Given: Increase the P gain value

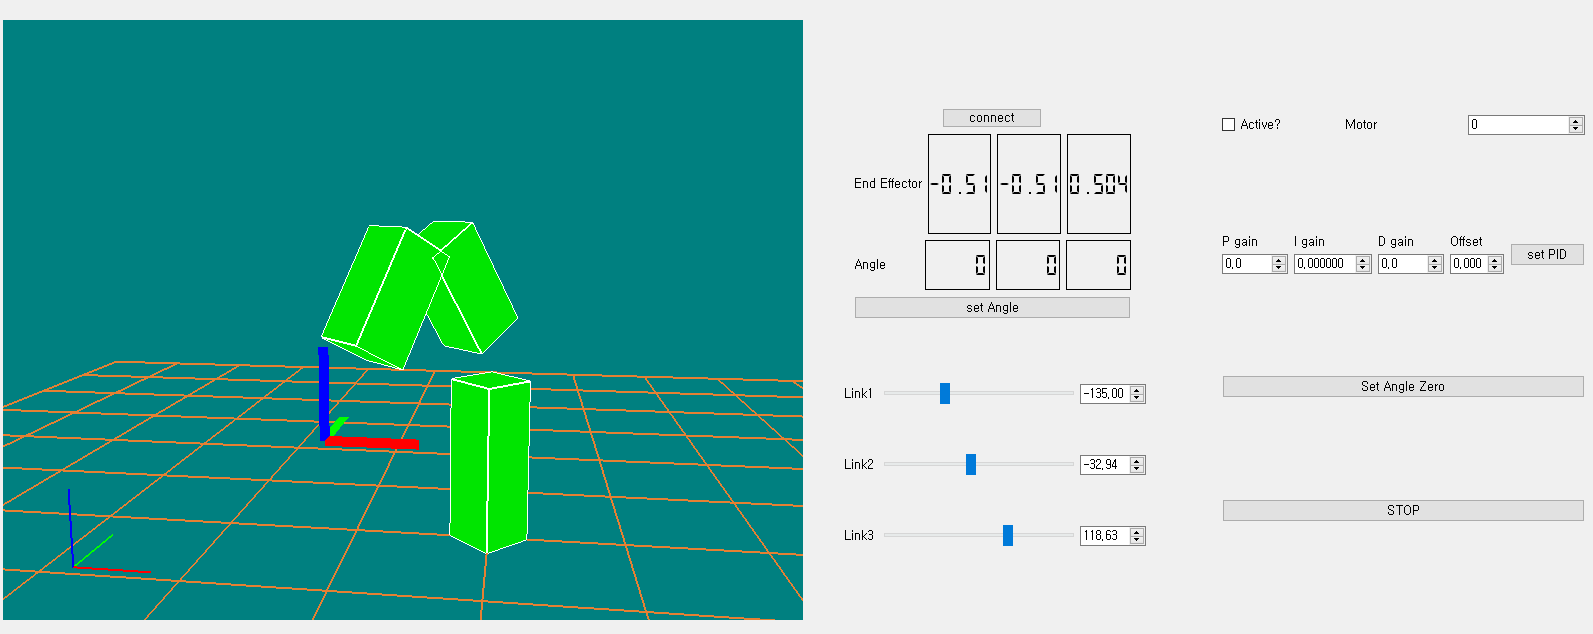Looking at the screenshot, I should pyautogui.click(x=1279, y=260).
